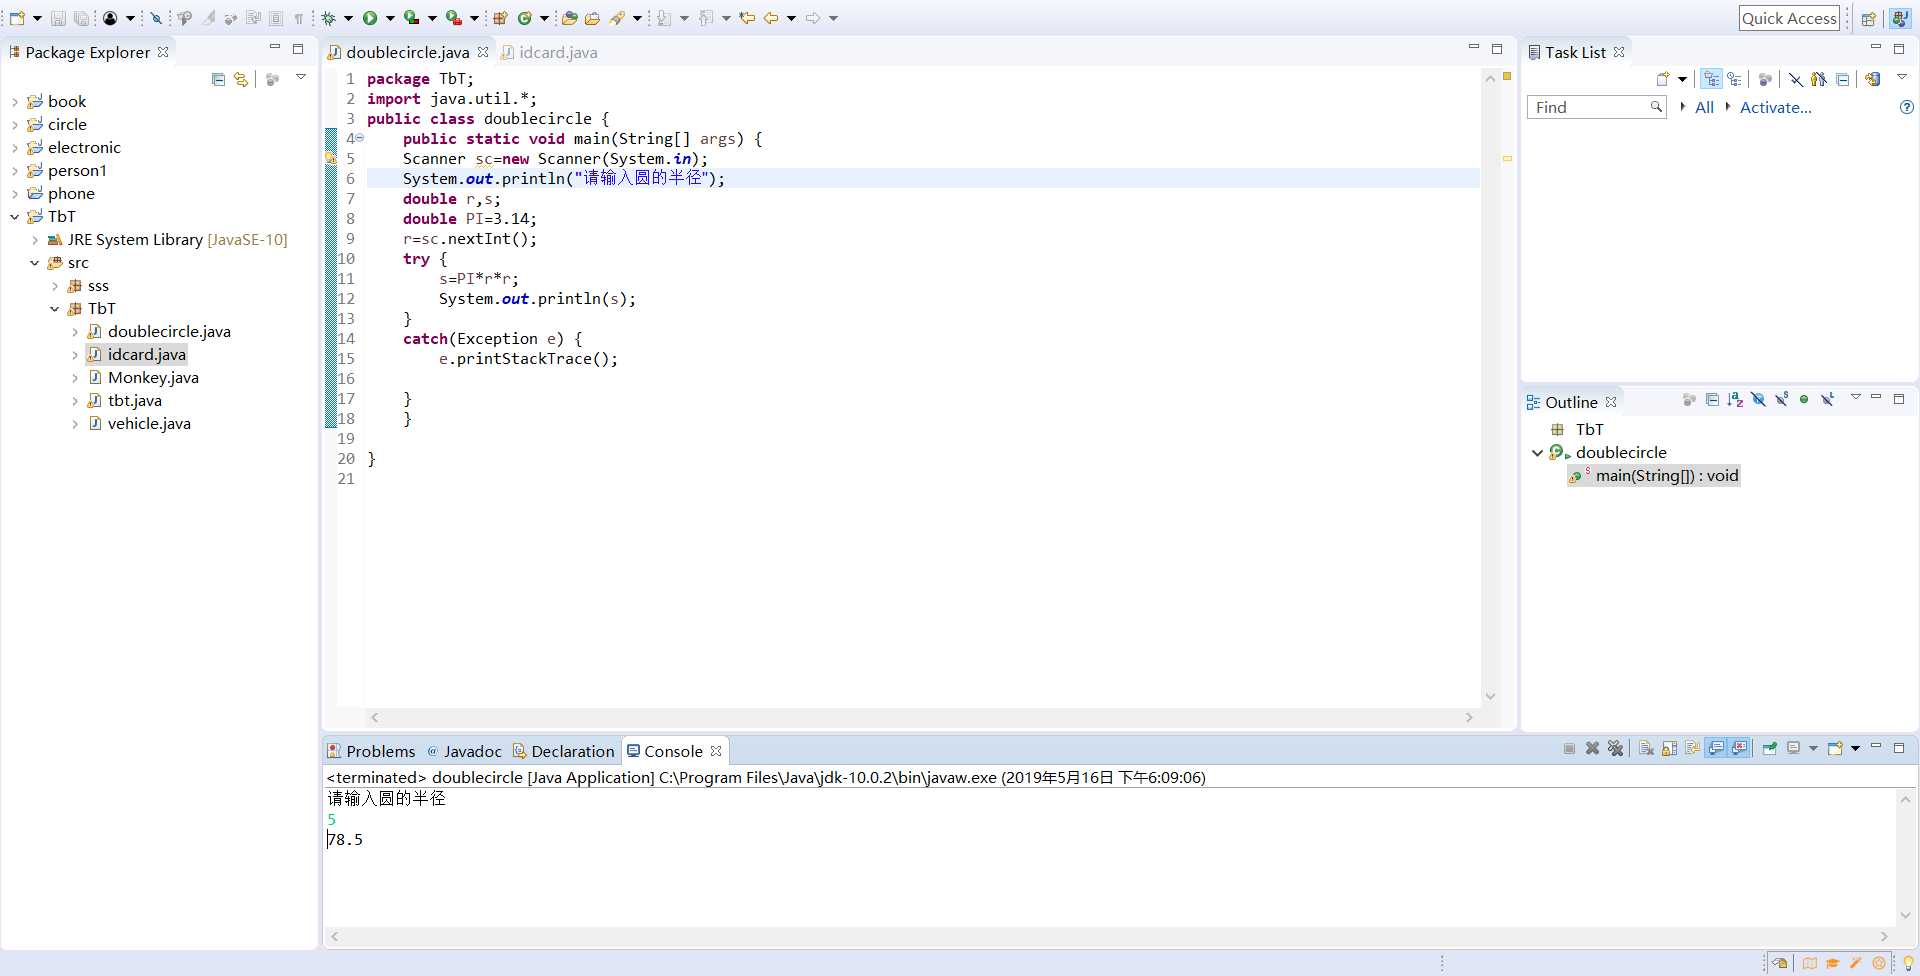This screenshot has height=976, width=1920.
Task: Select main(String[]) : void in Outline
Action: [x=1654, y=476]
